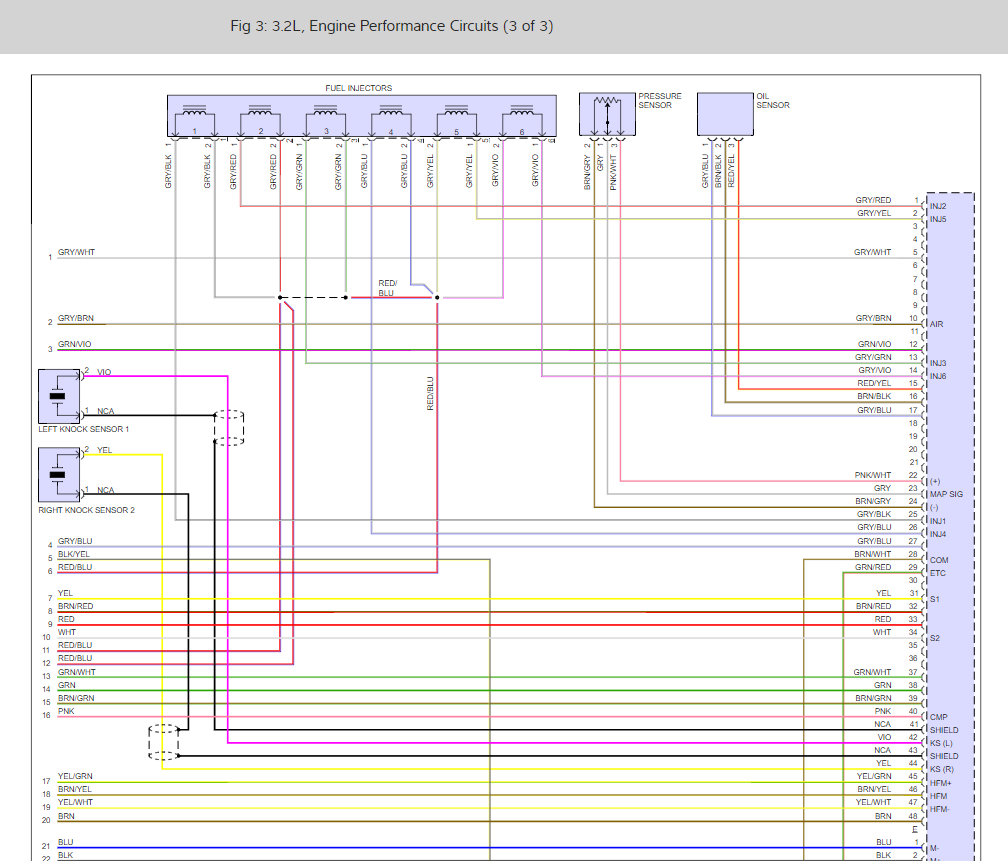Click the 'INJ2' connector pin label
Image resolution: width=1008 pixels, height=867 pixels.
938,206
